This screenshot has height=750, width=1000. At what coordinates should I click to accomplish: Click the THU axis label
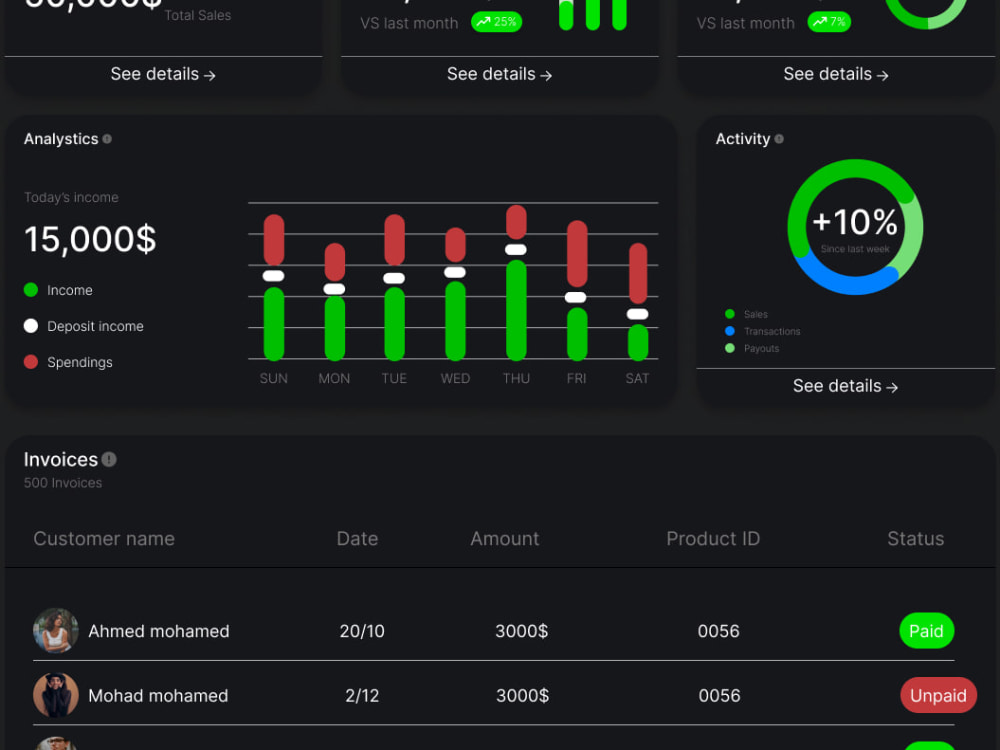click(x=516, y=378)
